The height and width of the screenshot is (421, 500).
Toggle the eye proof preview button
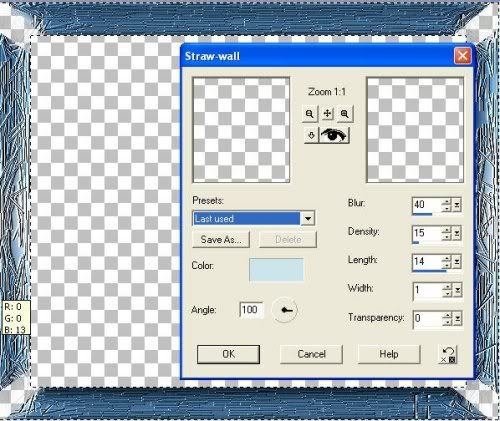point(334,135)
